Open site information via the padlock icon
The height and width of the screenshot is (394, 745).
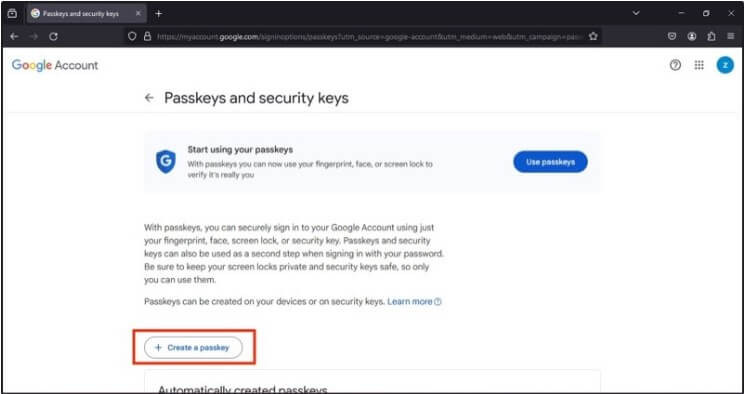click(x=147, y=36)
